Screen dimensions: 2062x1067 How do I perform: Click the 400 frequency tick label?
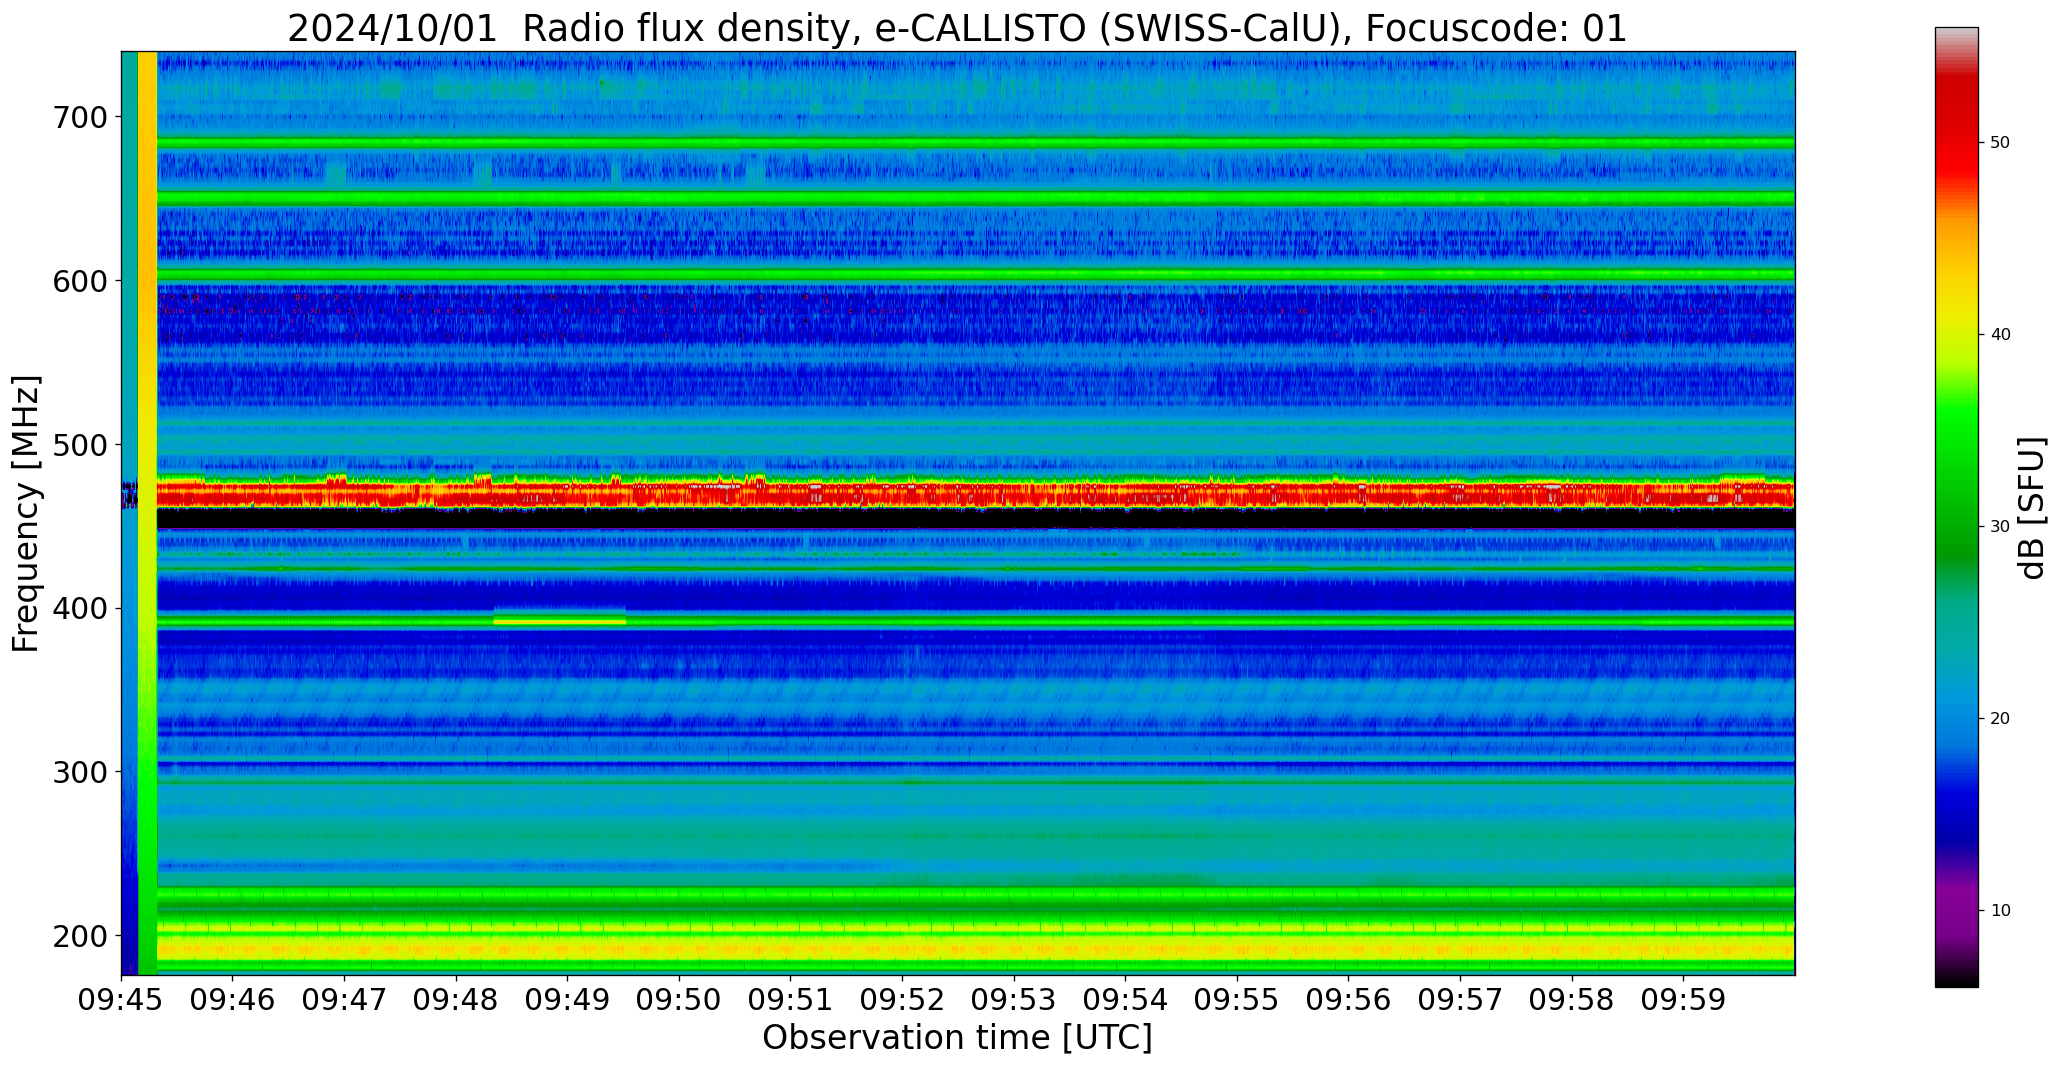pos(80,609)
